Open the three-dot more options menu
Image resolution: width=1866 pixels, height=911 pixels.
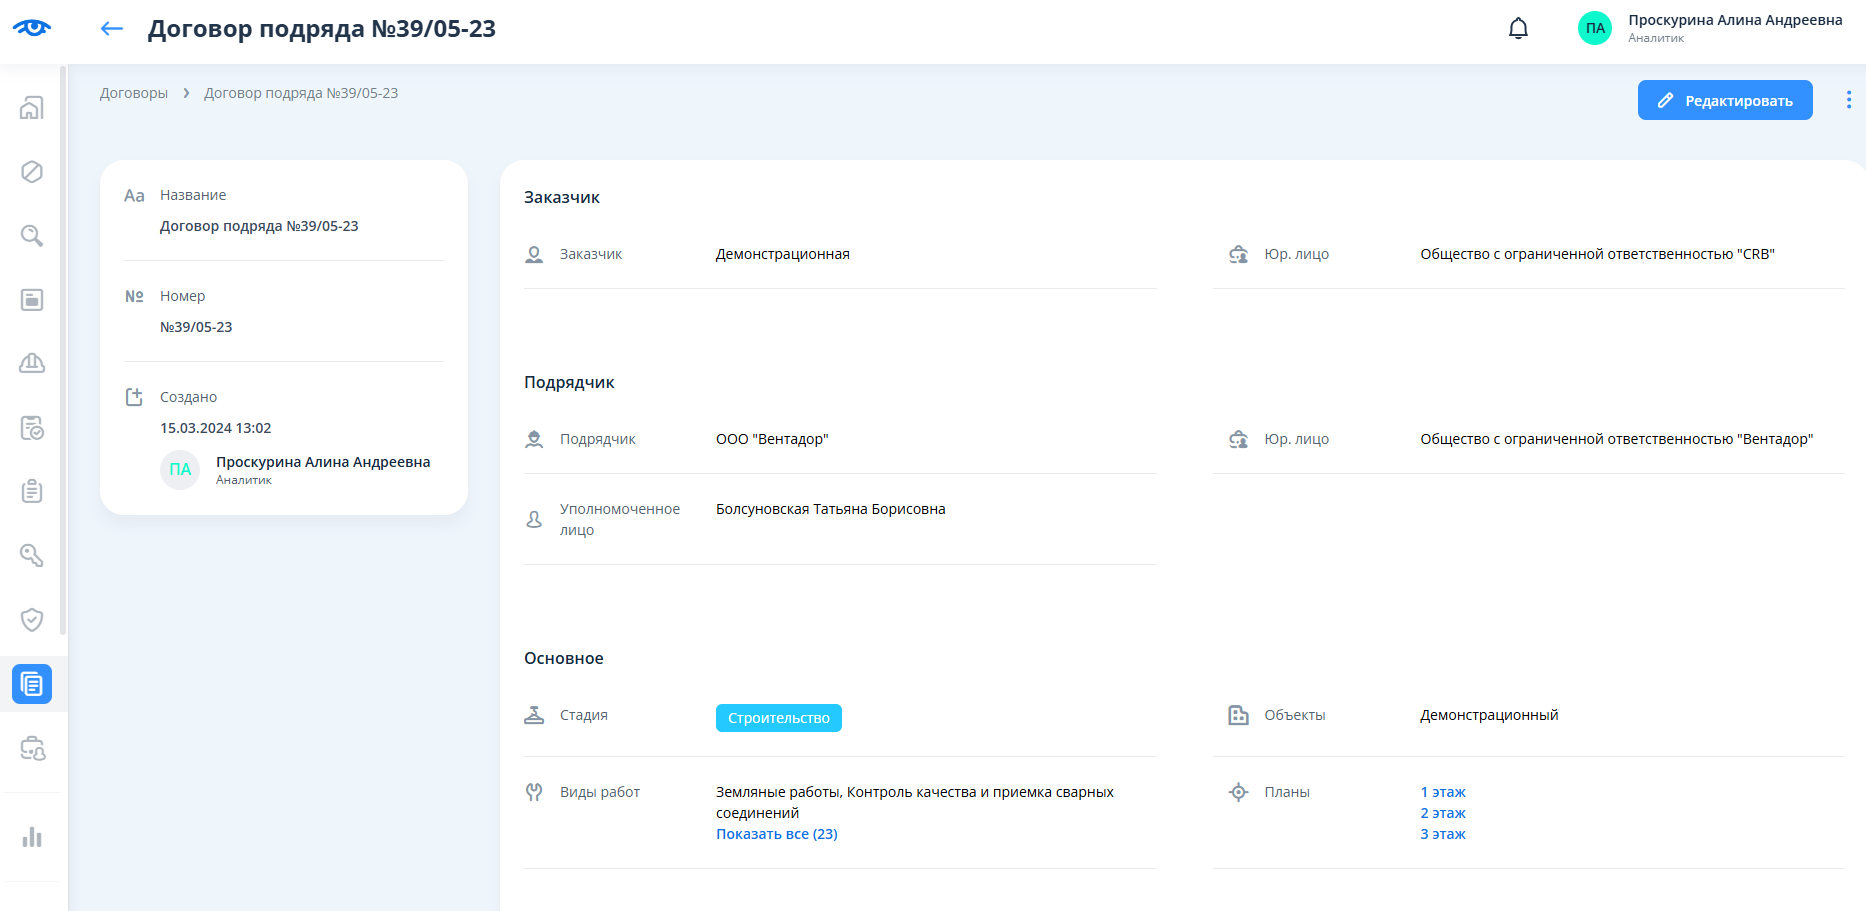(1848, 100)
